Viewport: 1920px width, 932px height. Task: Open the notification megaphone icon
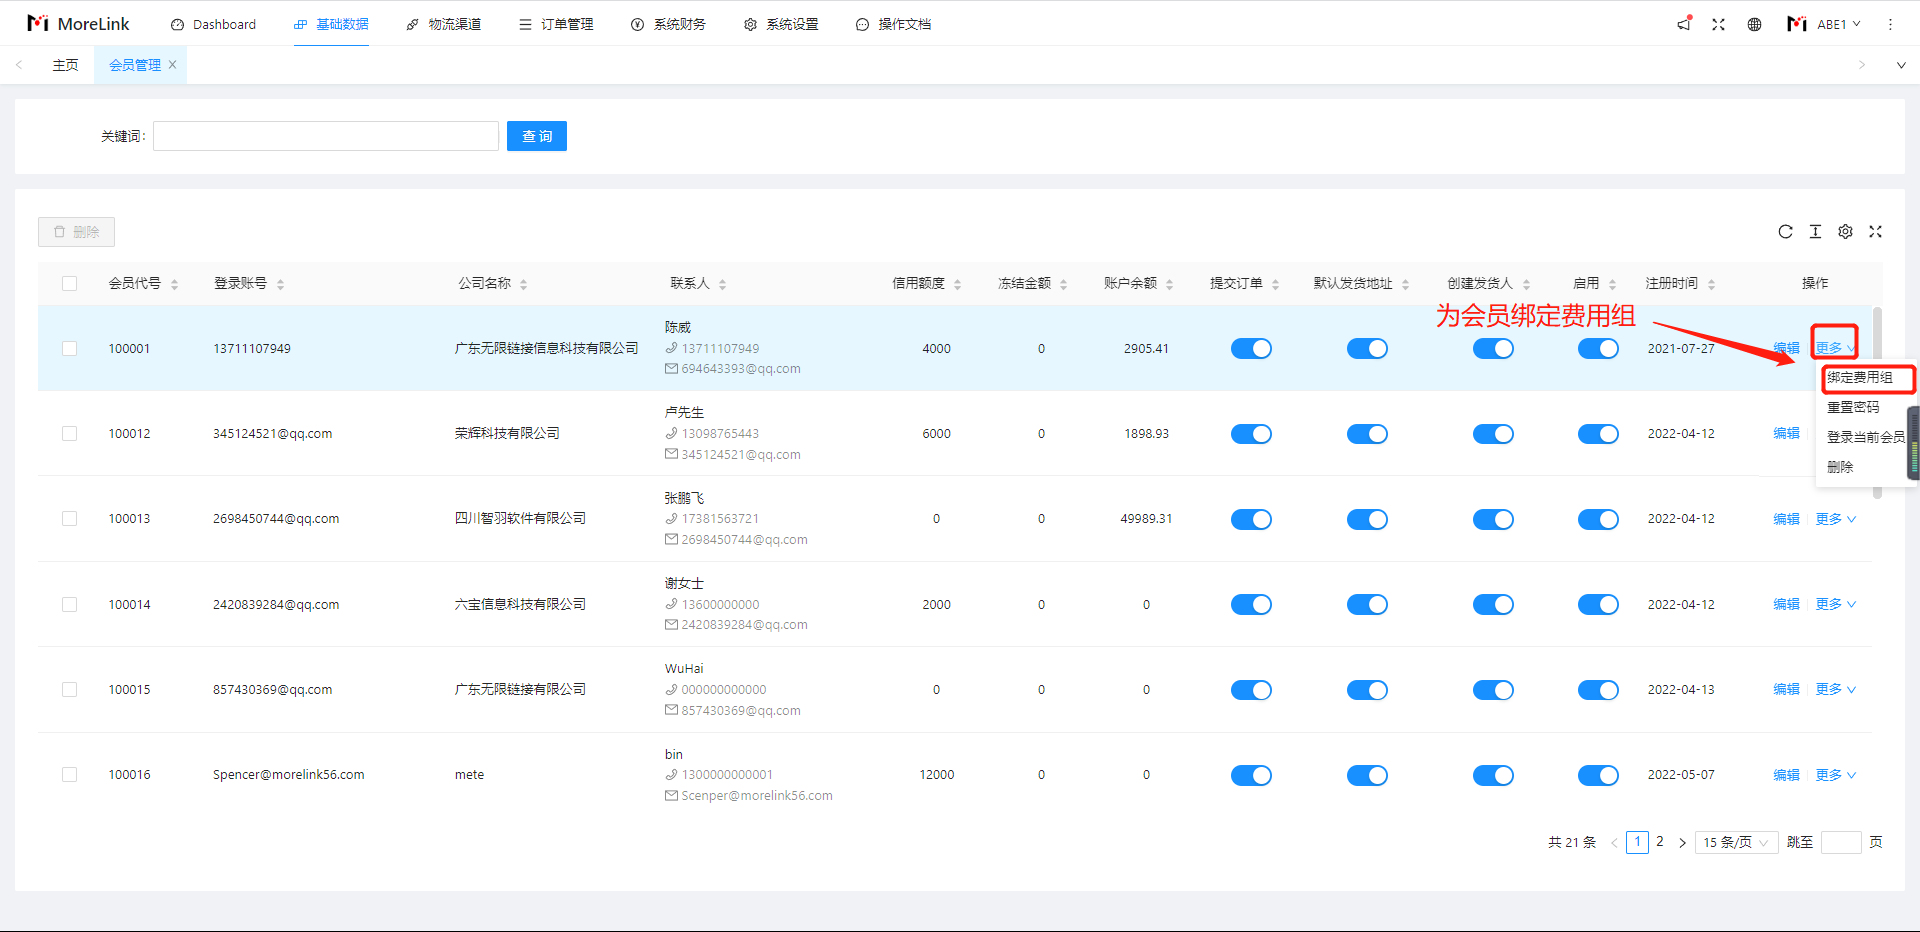pos(1684,24)
